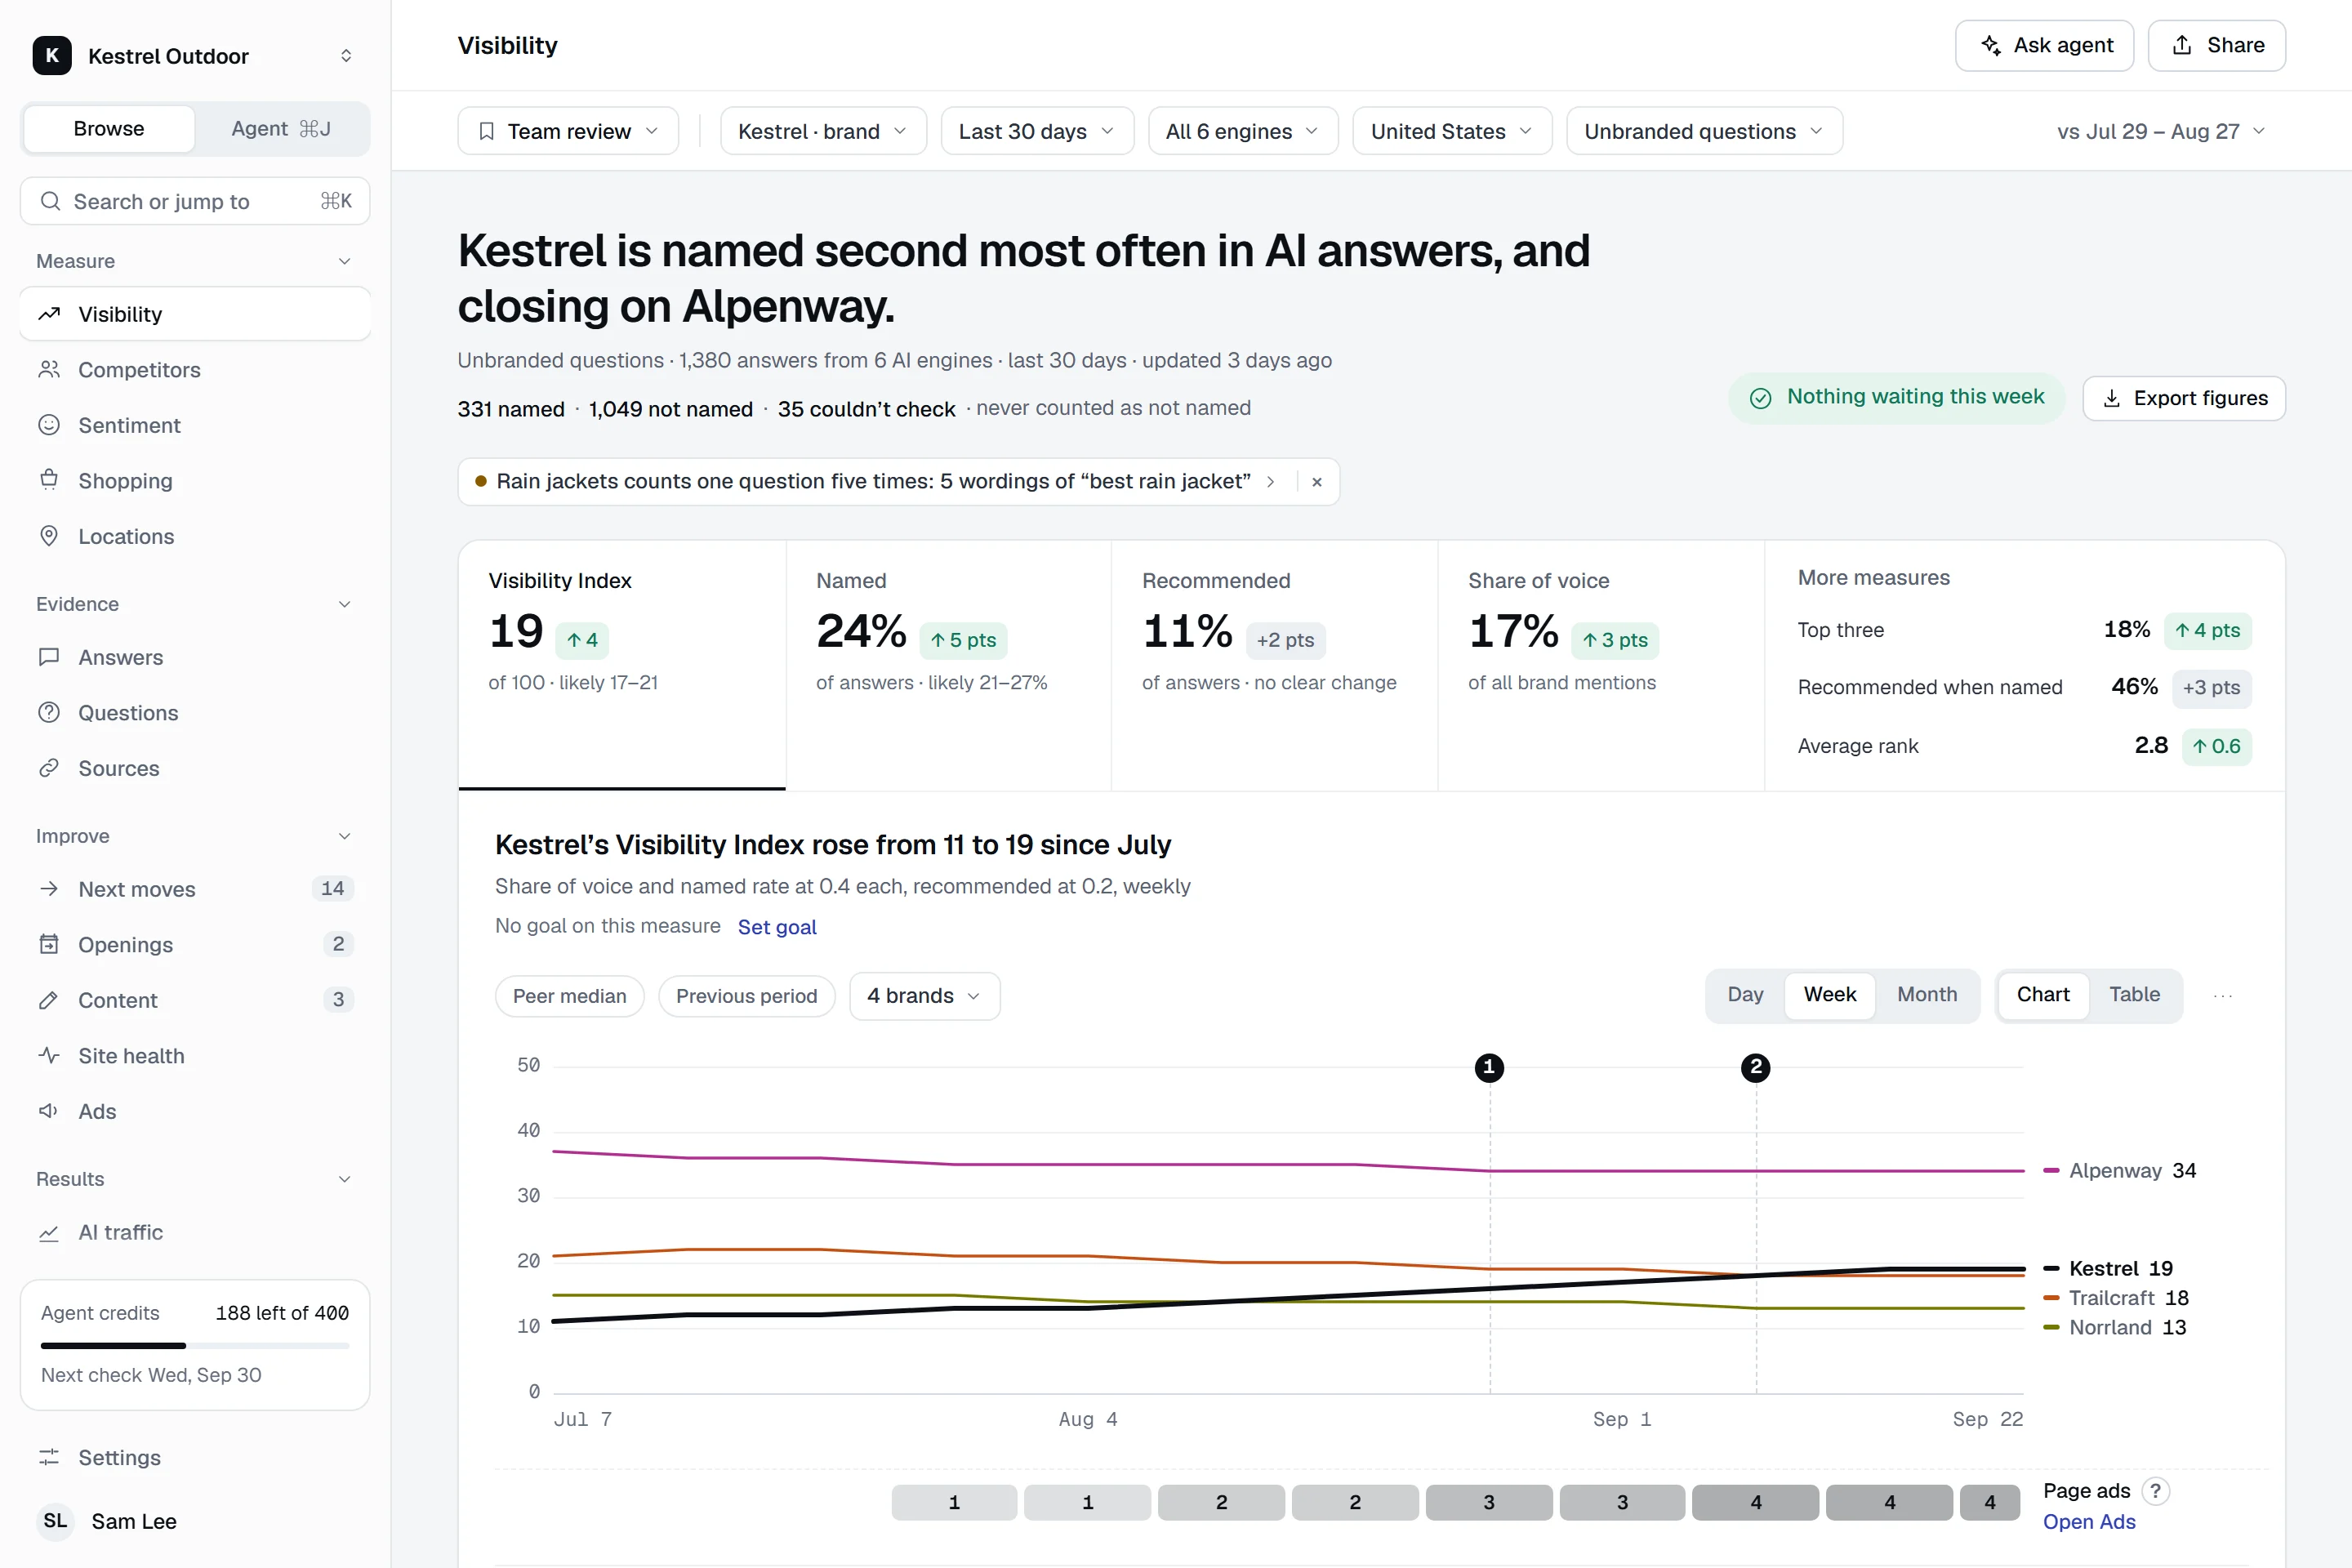This screenshot has height=1568, width=2352.
Task: Open the Shopping section
Action: [x=195, y=481]
